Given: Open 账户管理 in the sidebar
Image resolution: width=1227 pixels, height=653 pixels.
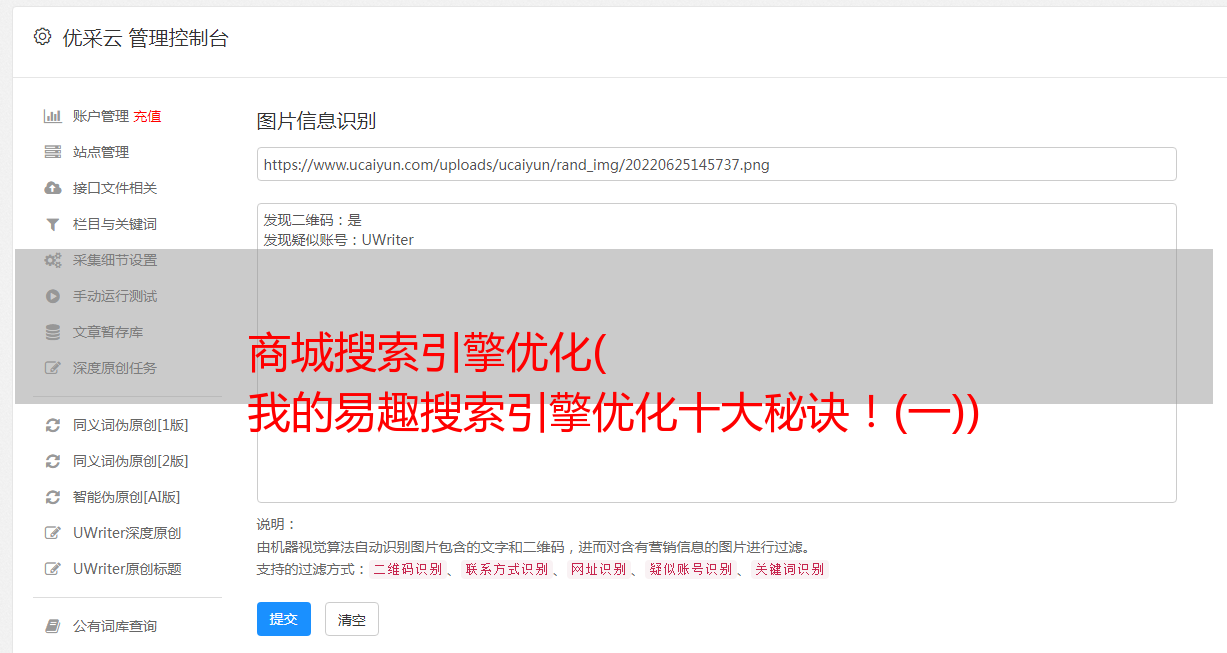Looking at the screenshot, I should (101, 116).
